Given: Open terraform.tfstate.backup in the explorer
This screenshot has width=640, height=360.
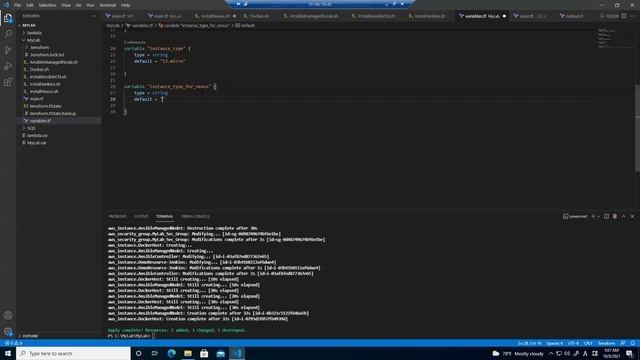Looking at the screenshot, I should 53,113.
